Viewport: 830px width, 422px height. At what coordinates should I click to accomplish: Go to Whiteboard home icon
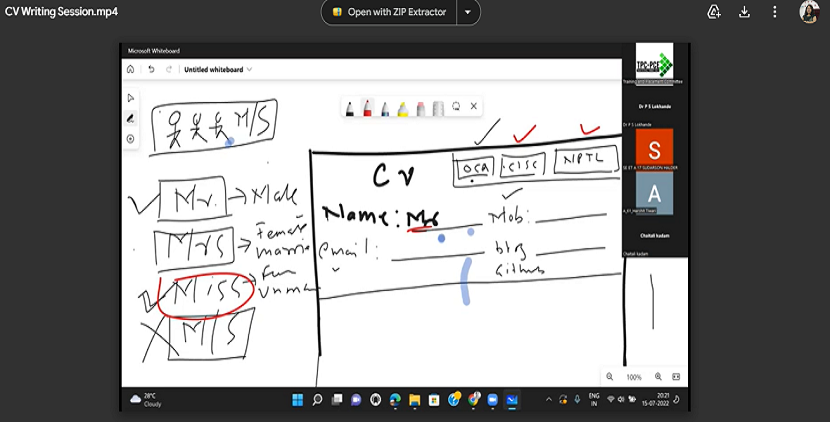pyautogui.click(x=131, y=69)
